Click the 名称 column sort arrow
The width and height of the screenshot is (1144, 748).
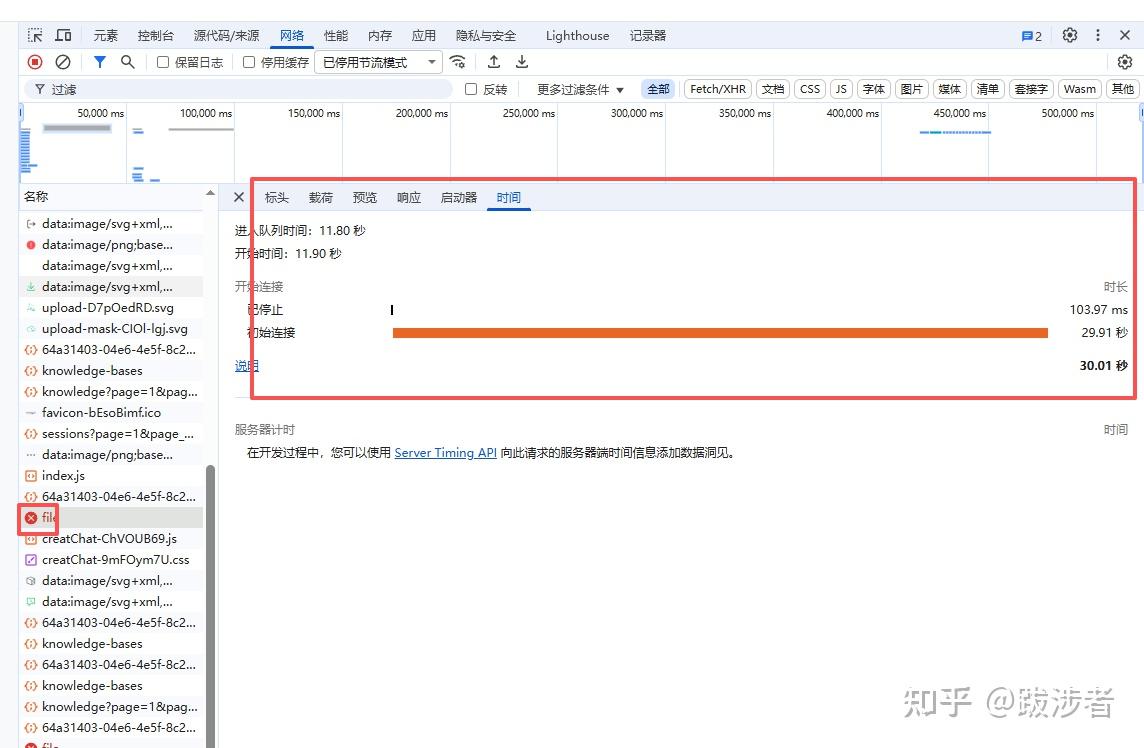point(210,193)
